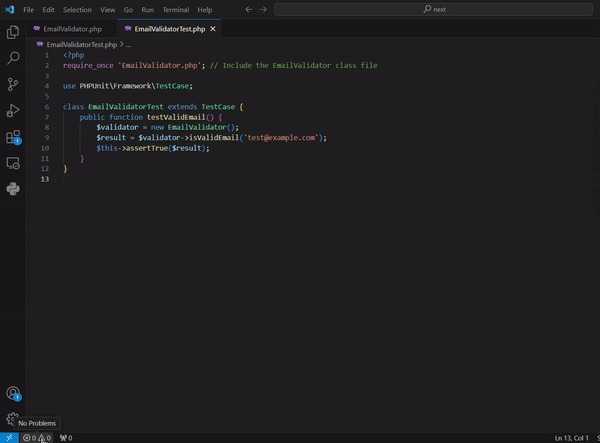Viewport: 600px width, 443px height.
Task: Click Ln 13, Col 1 in status bar
Action: 571,438
